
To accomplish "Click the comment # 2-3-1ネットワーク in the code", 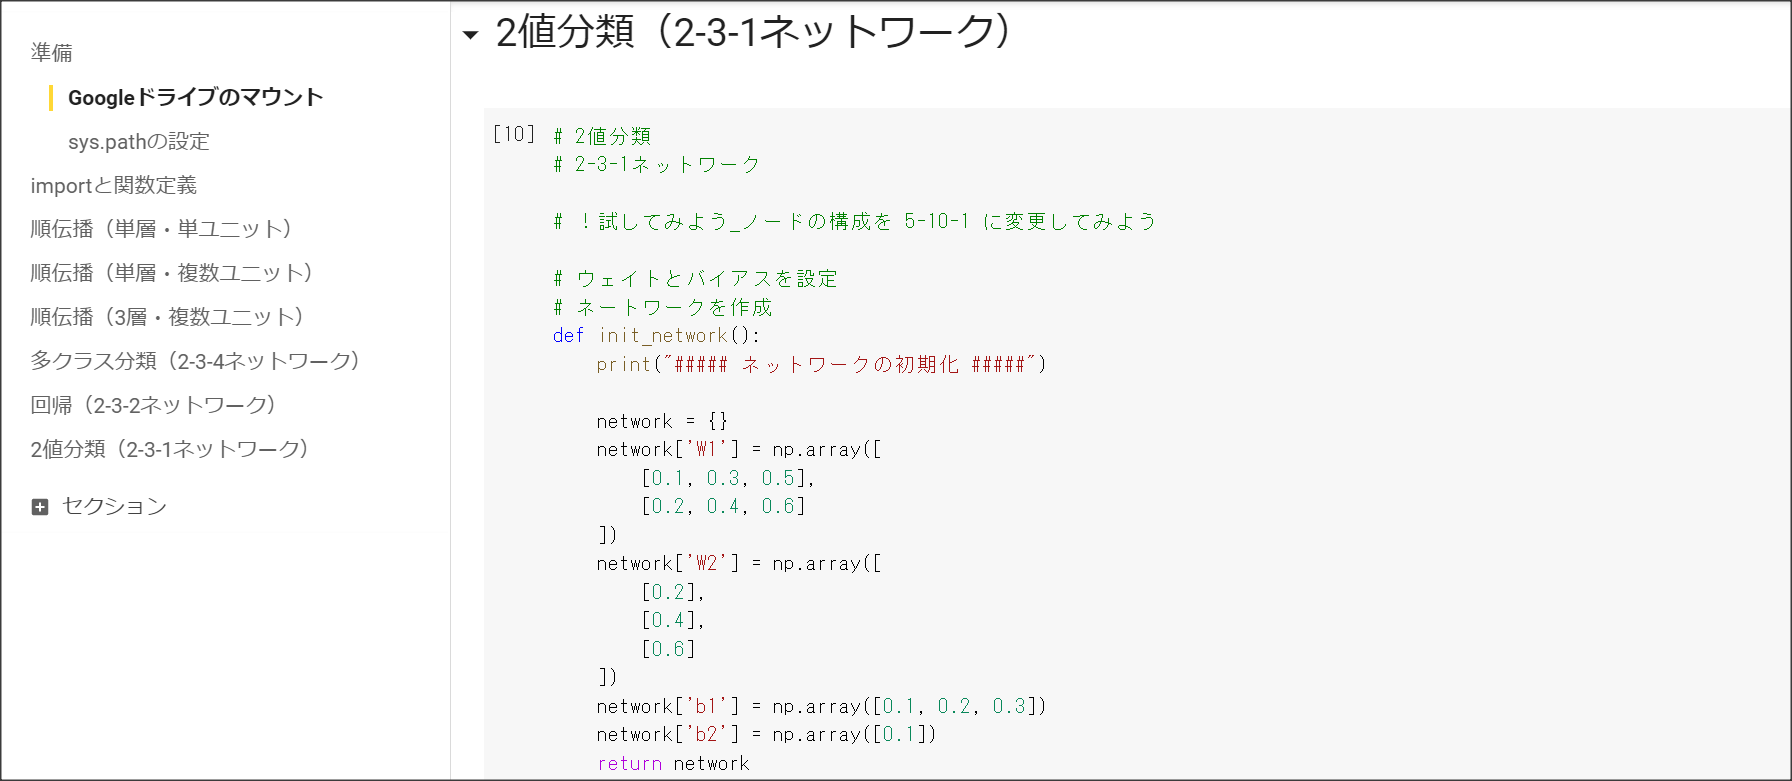I will (657, 164).
